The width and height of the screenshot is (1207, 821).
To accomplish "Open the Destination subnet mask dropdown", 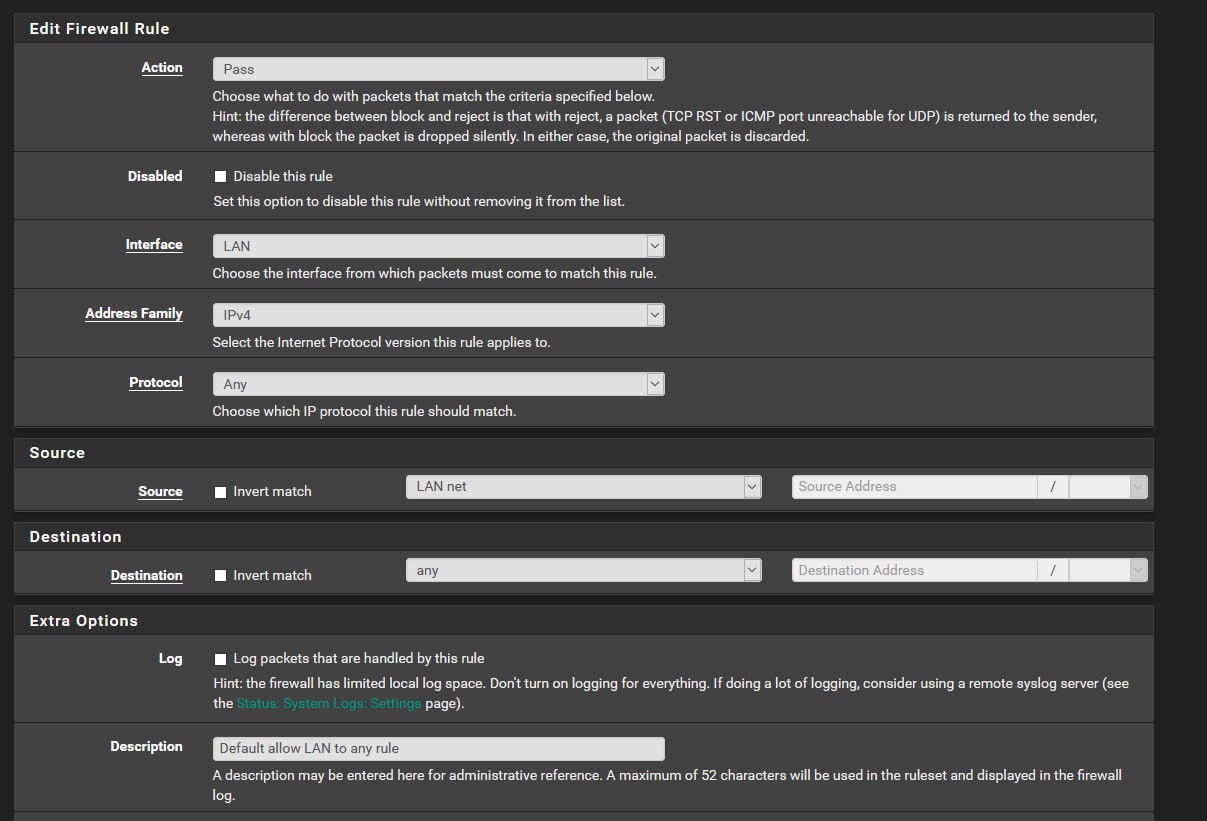I will (x=1108, y=571).
